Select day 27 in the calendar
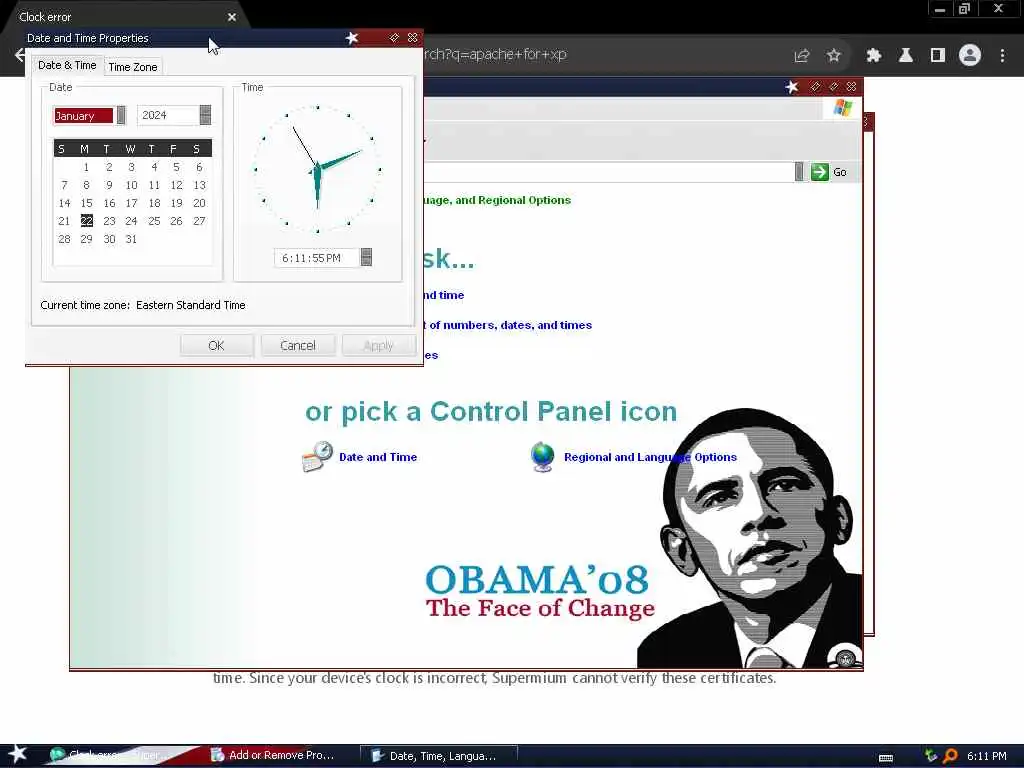Screen dimensions: 1024x768 (x=199, y=221)
